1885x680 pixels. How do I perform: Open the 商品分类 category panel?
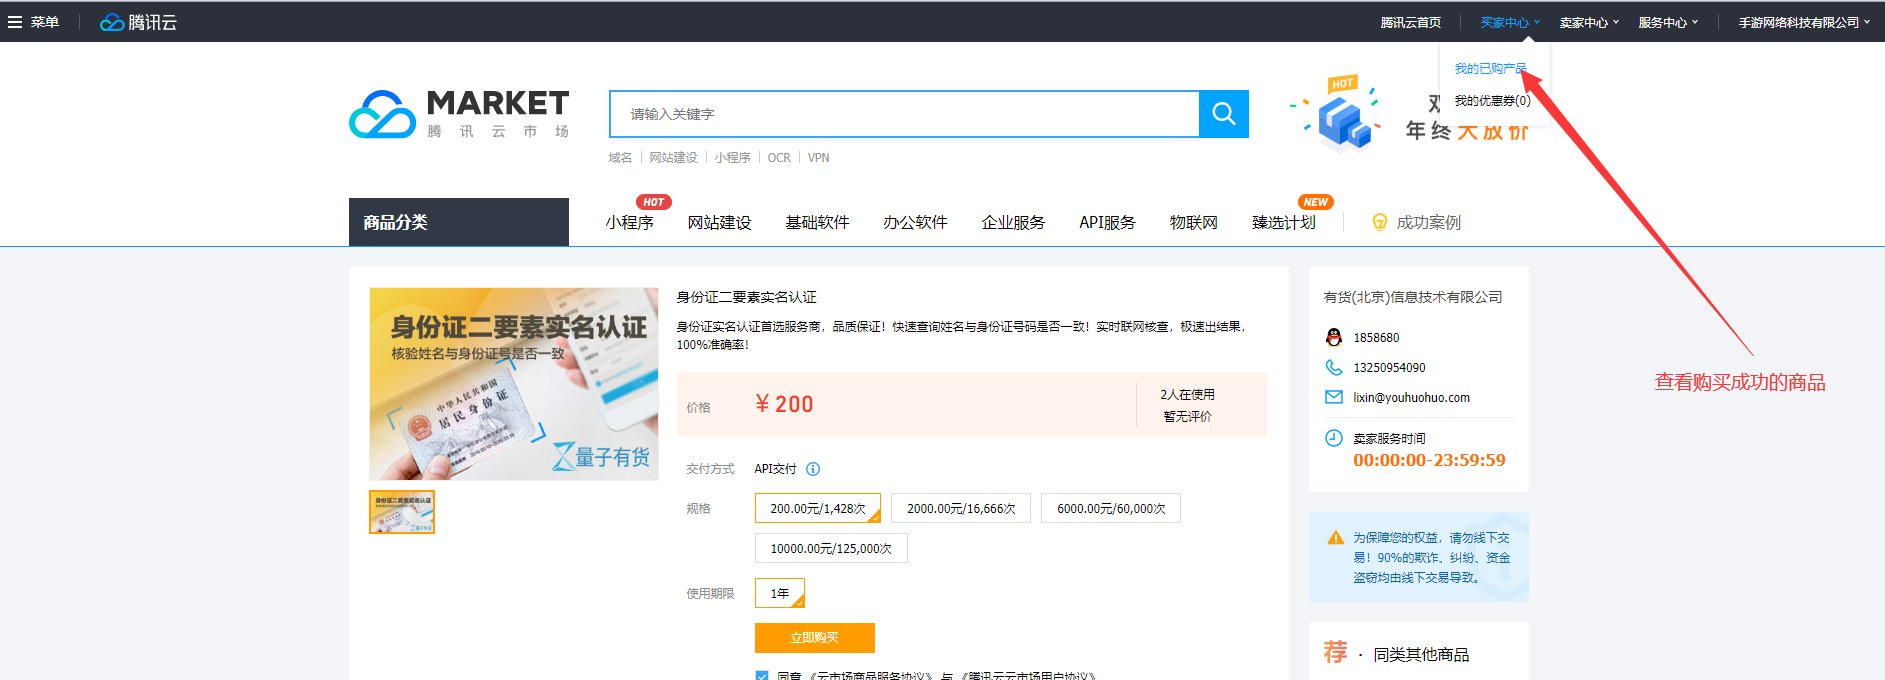(459, 222)
